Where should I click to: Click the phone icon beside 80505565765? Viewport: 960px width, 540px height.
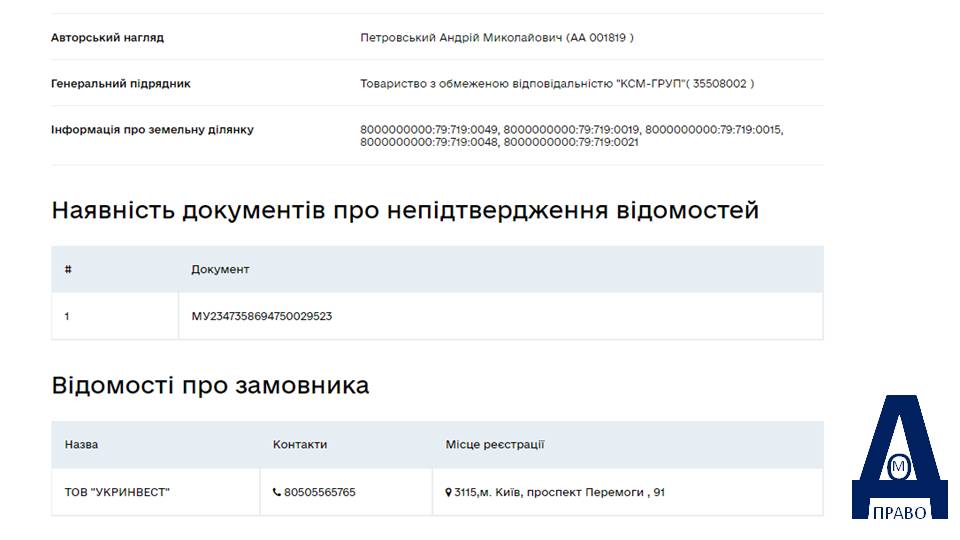click(277, 492)
